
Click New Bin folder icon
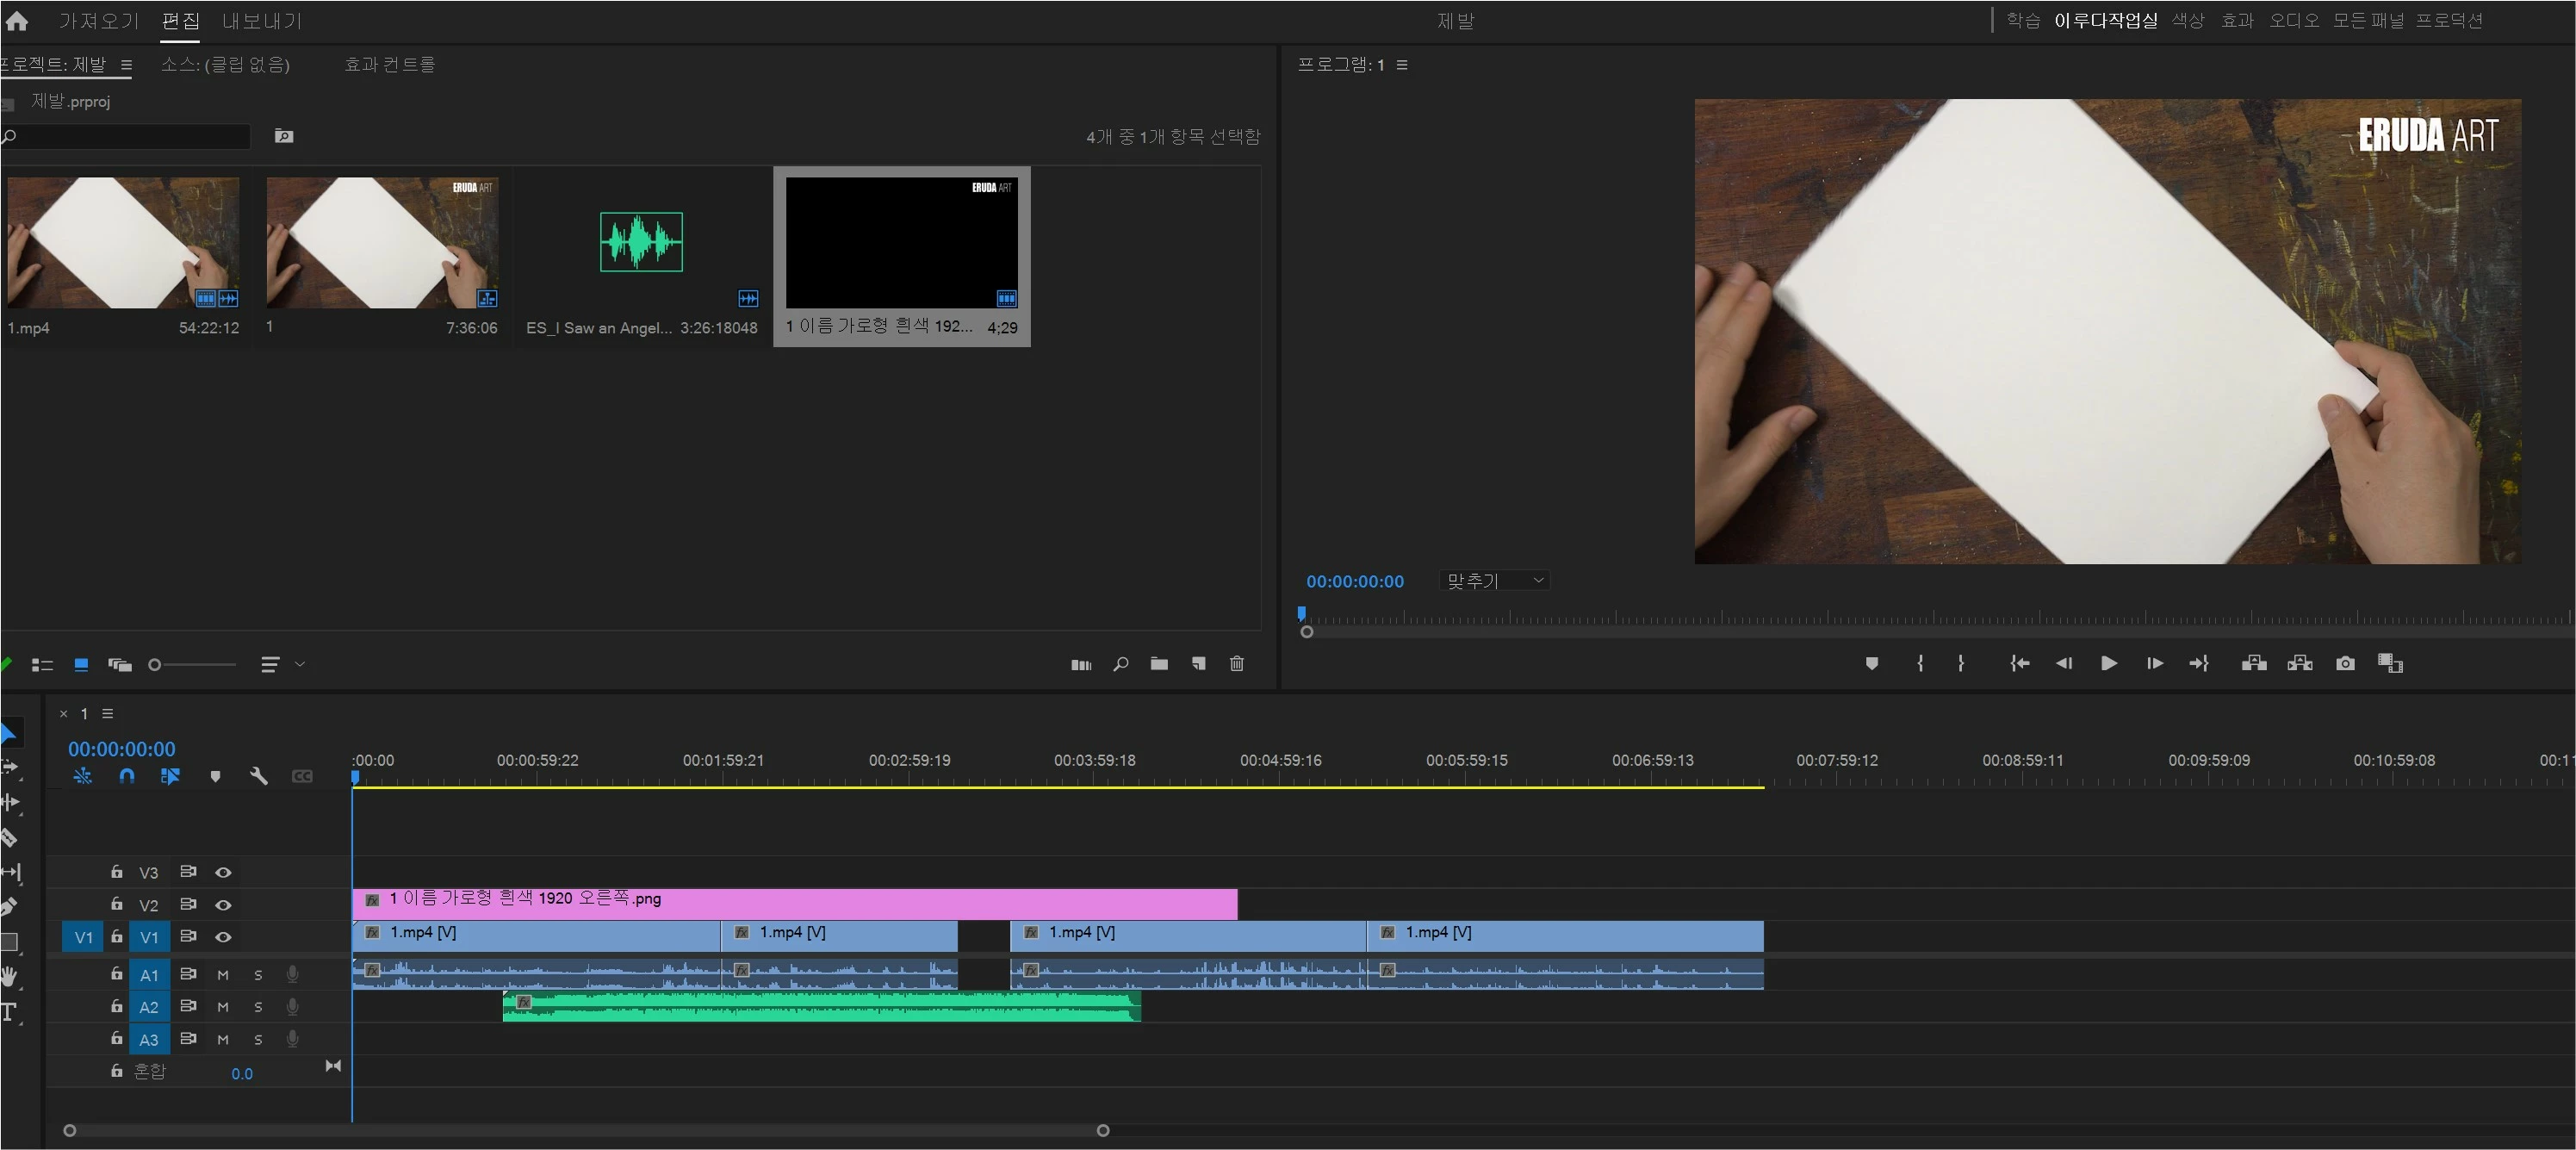pyautogui.click(x=1159, y=663)
